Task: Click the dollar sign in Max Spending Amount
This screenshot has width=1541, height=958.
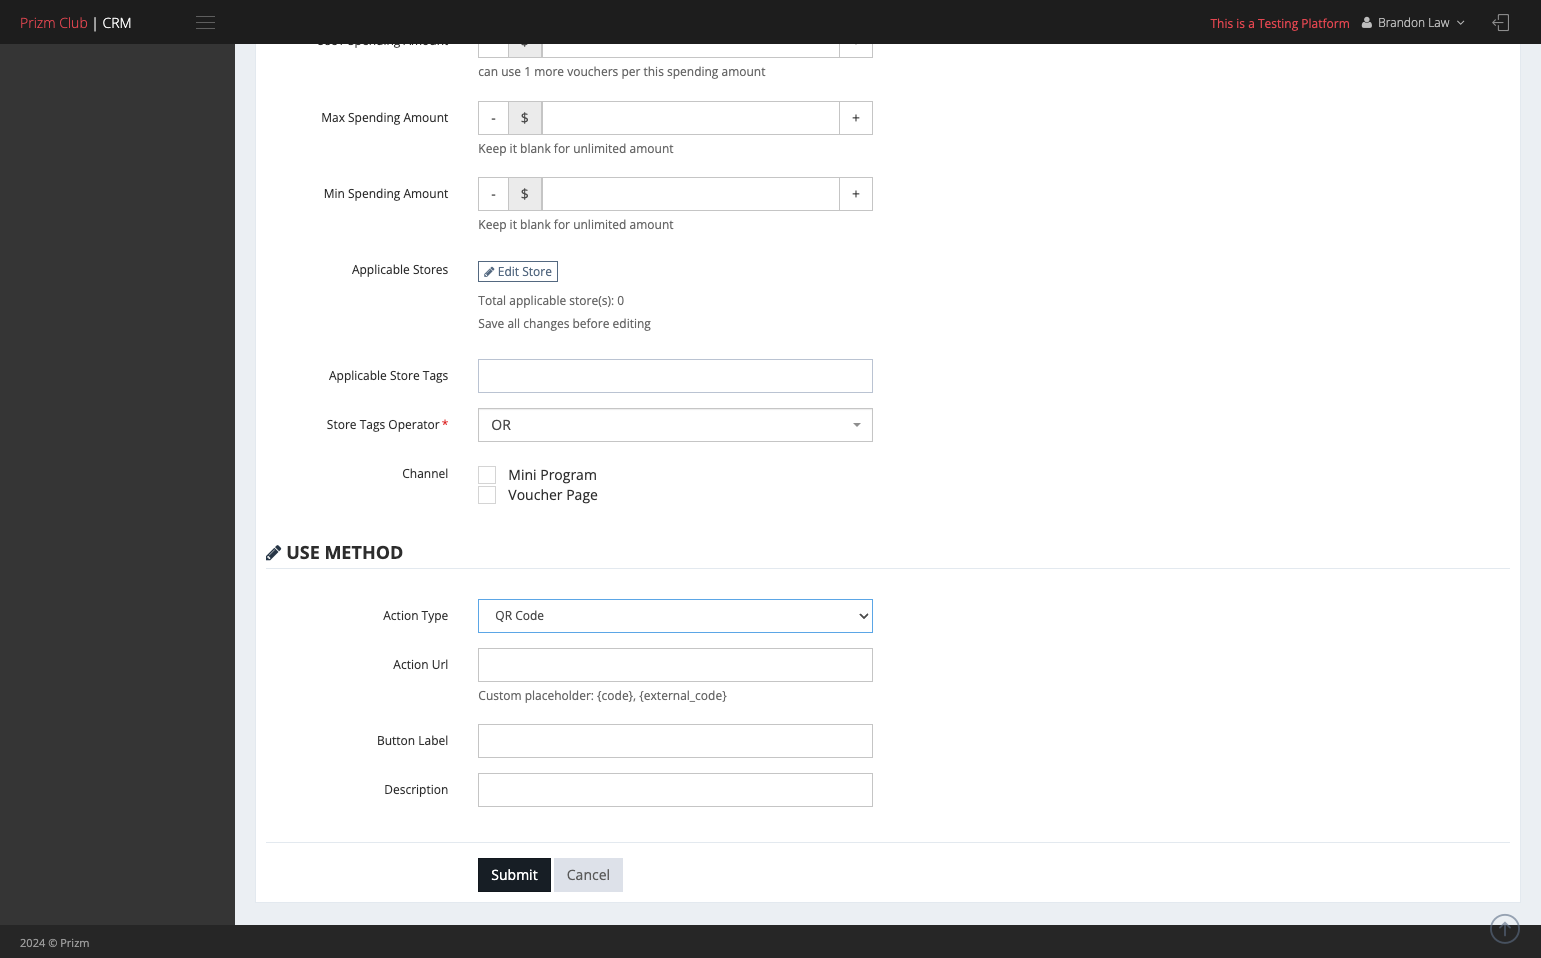Action: point(525,118)
